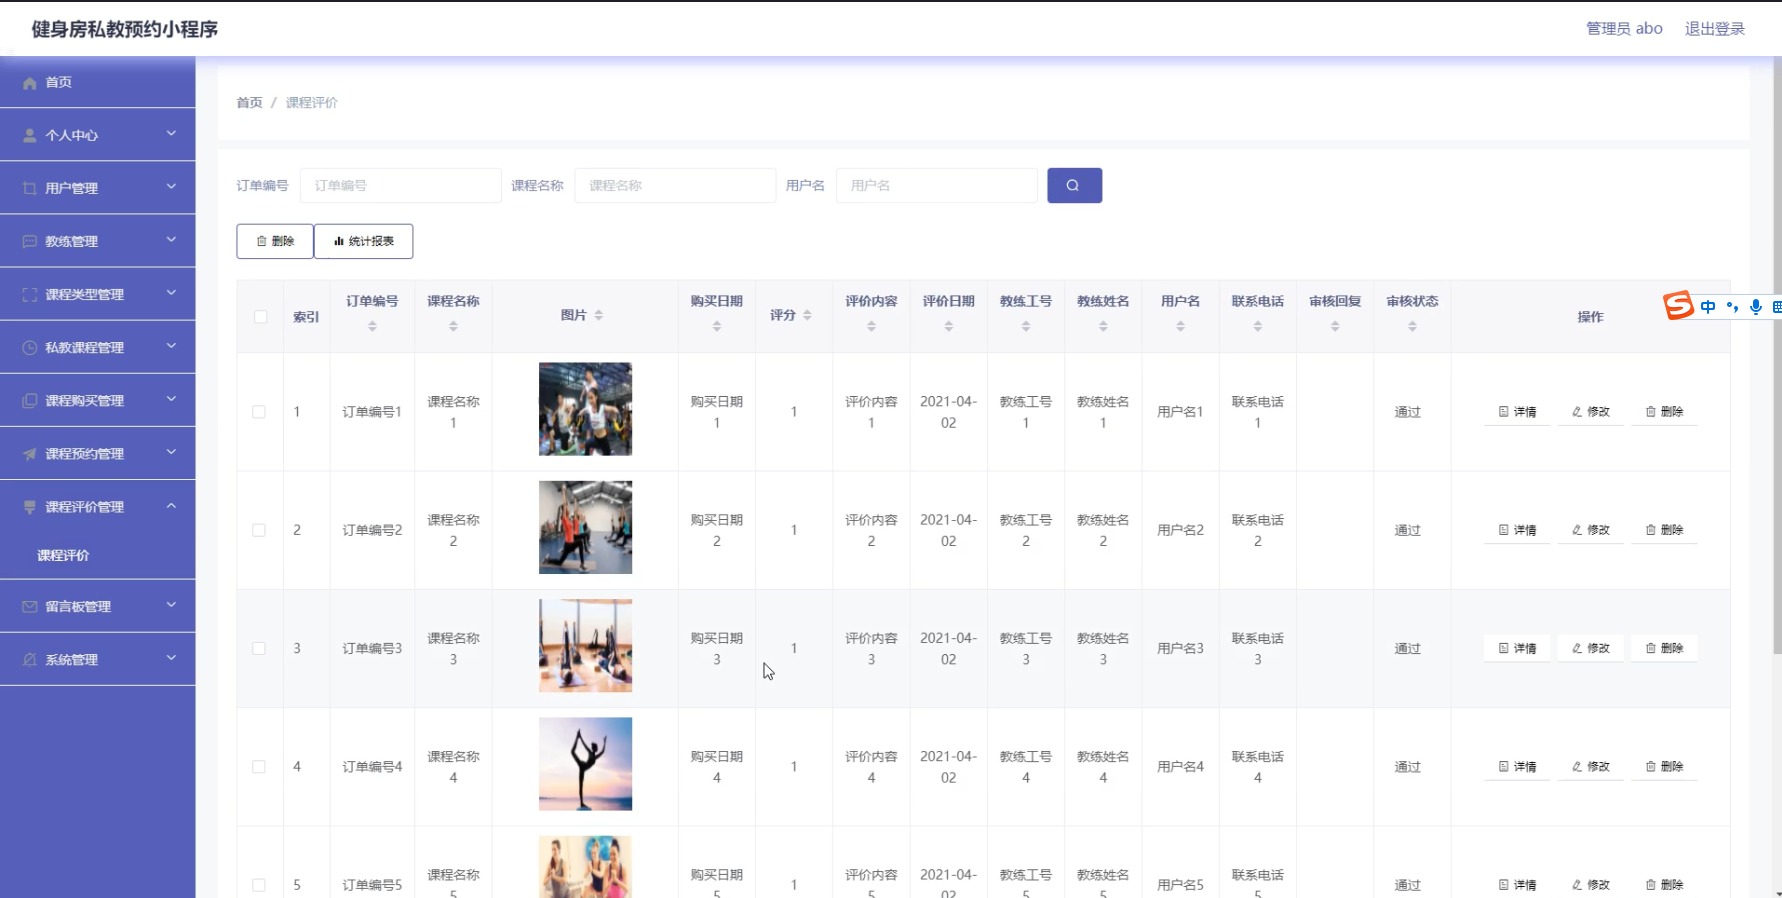
Task: Focus the 订单编号 search input
Action: click(401, 185)
